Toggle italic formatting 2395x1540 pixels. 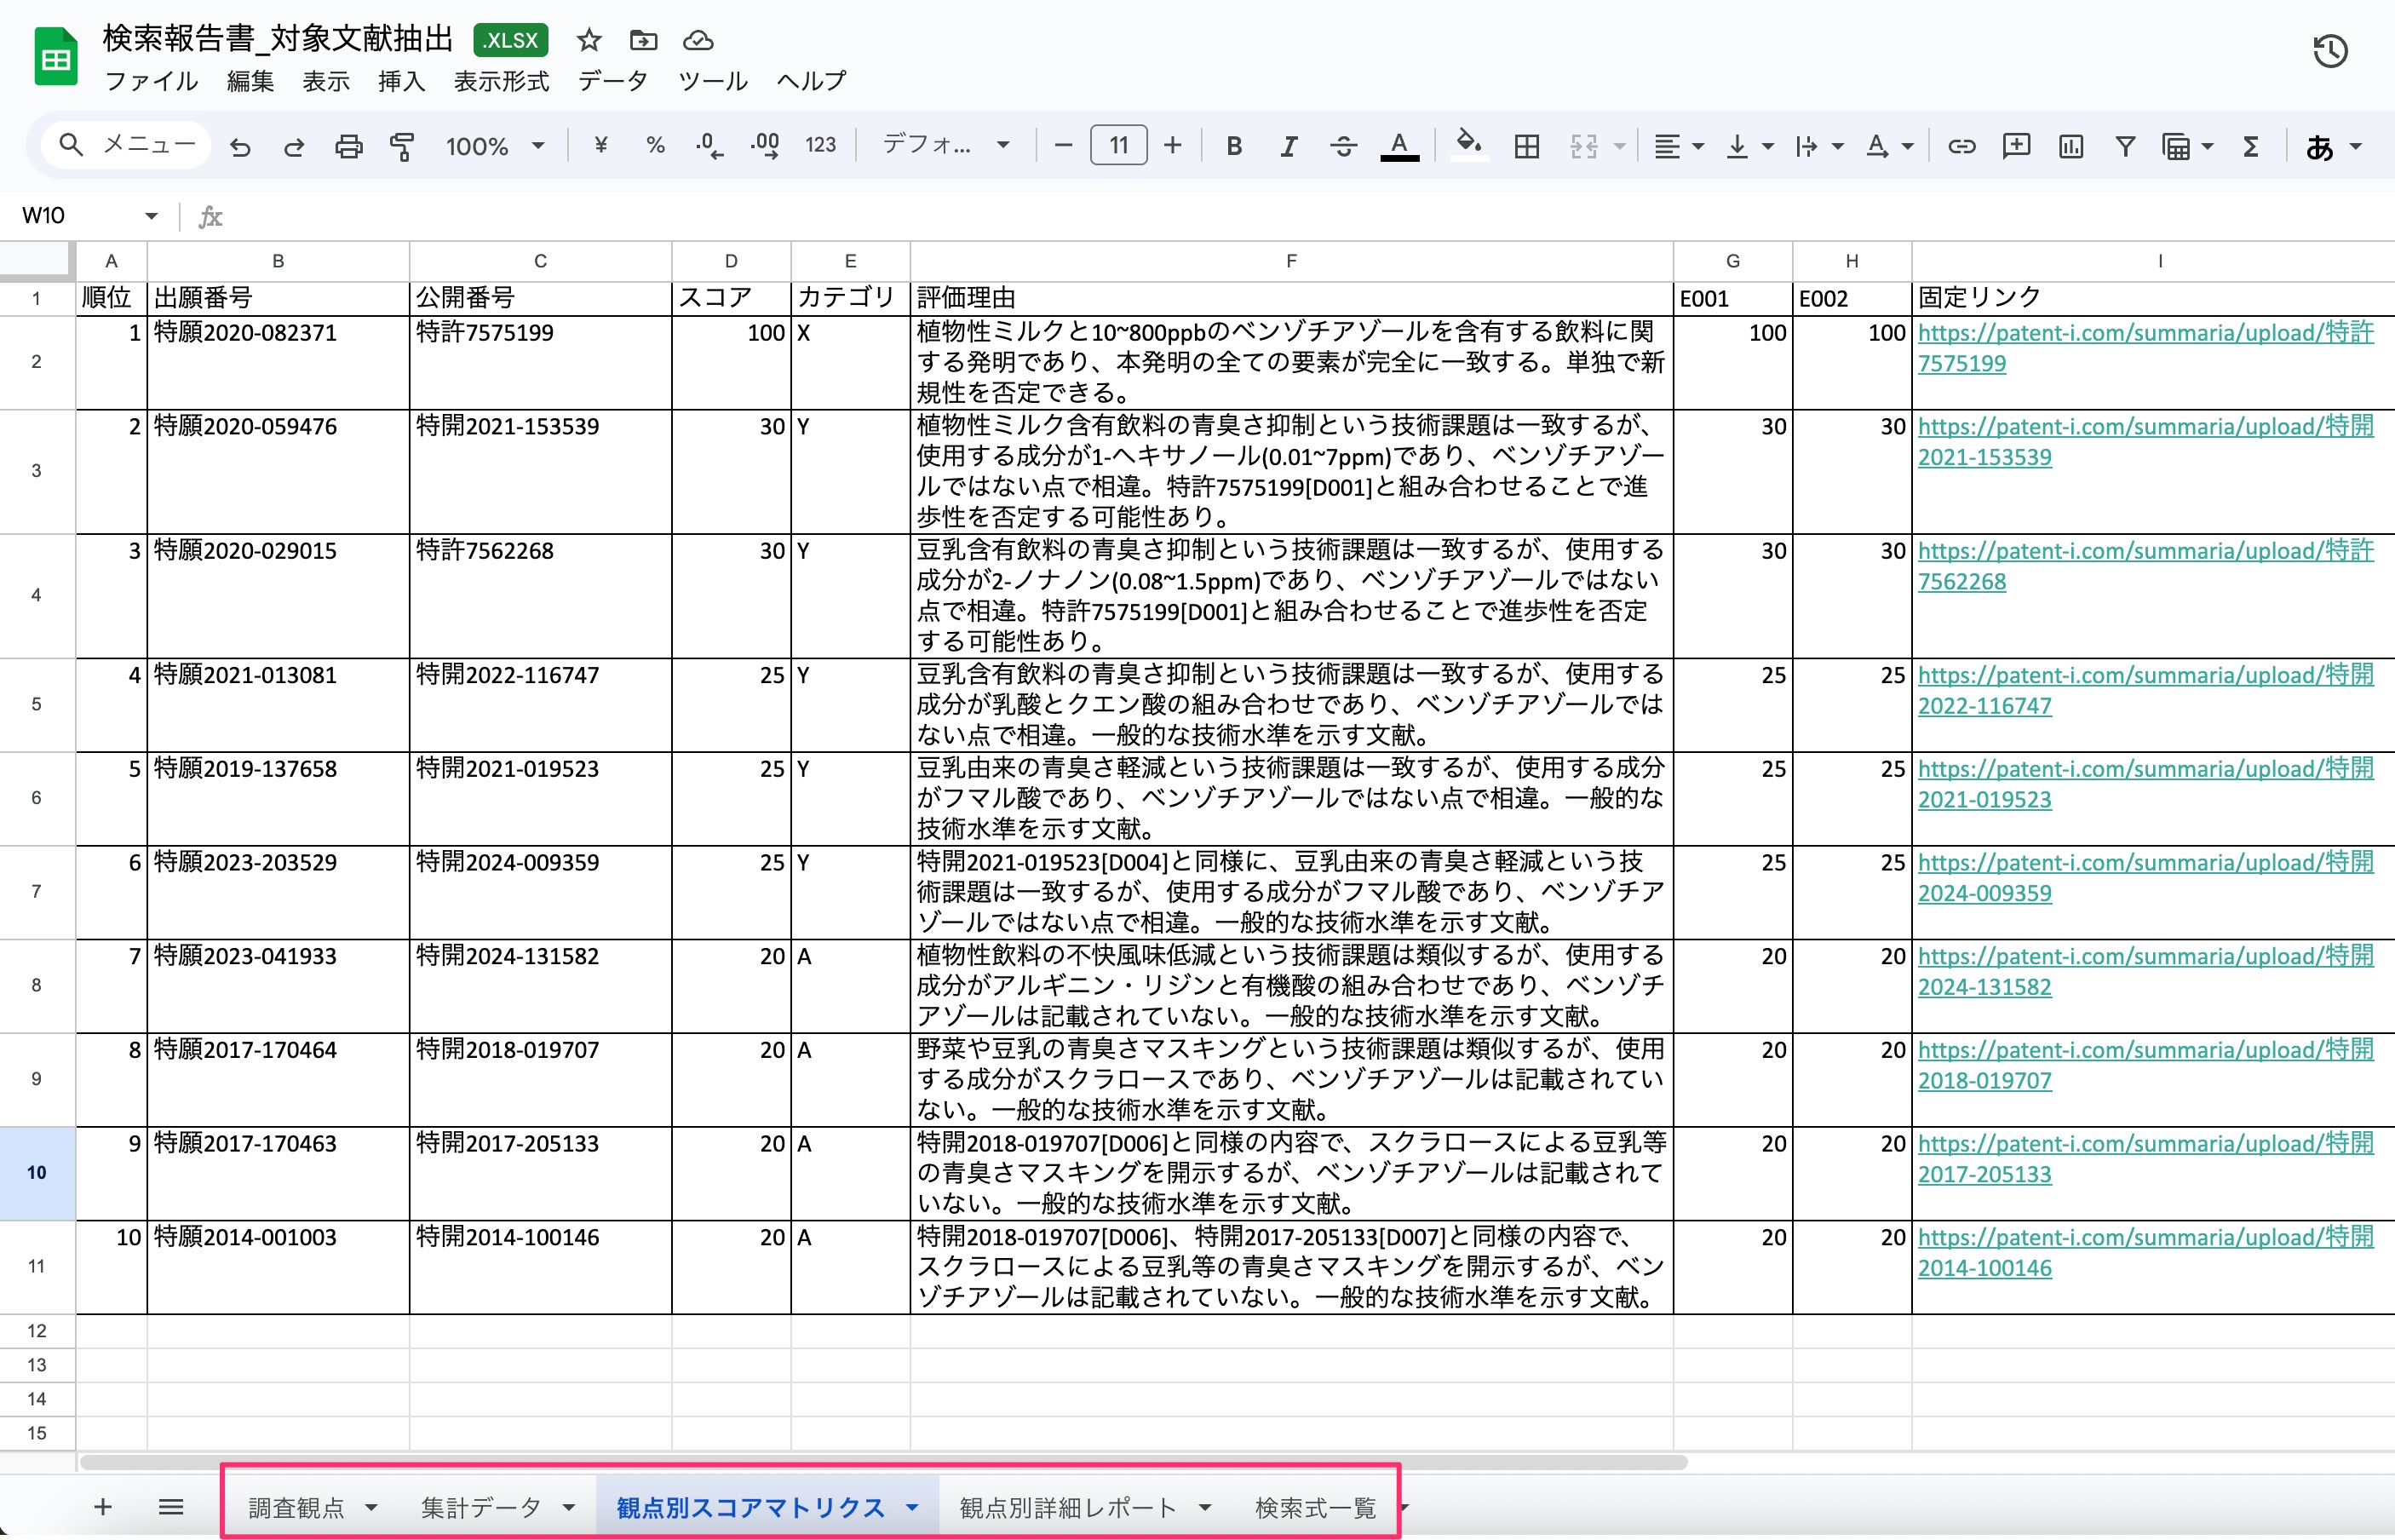(x=1288, y=147)
